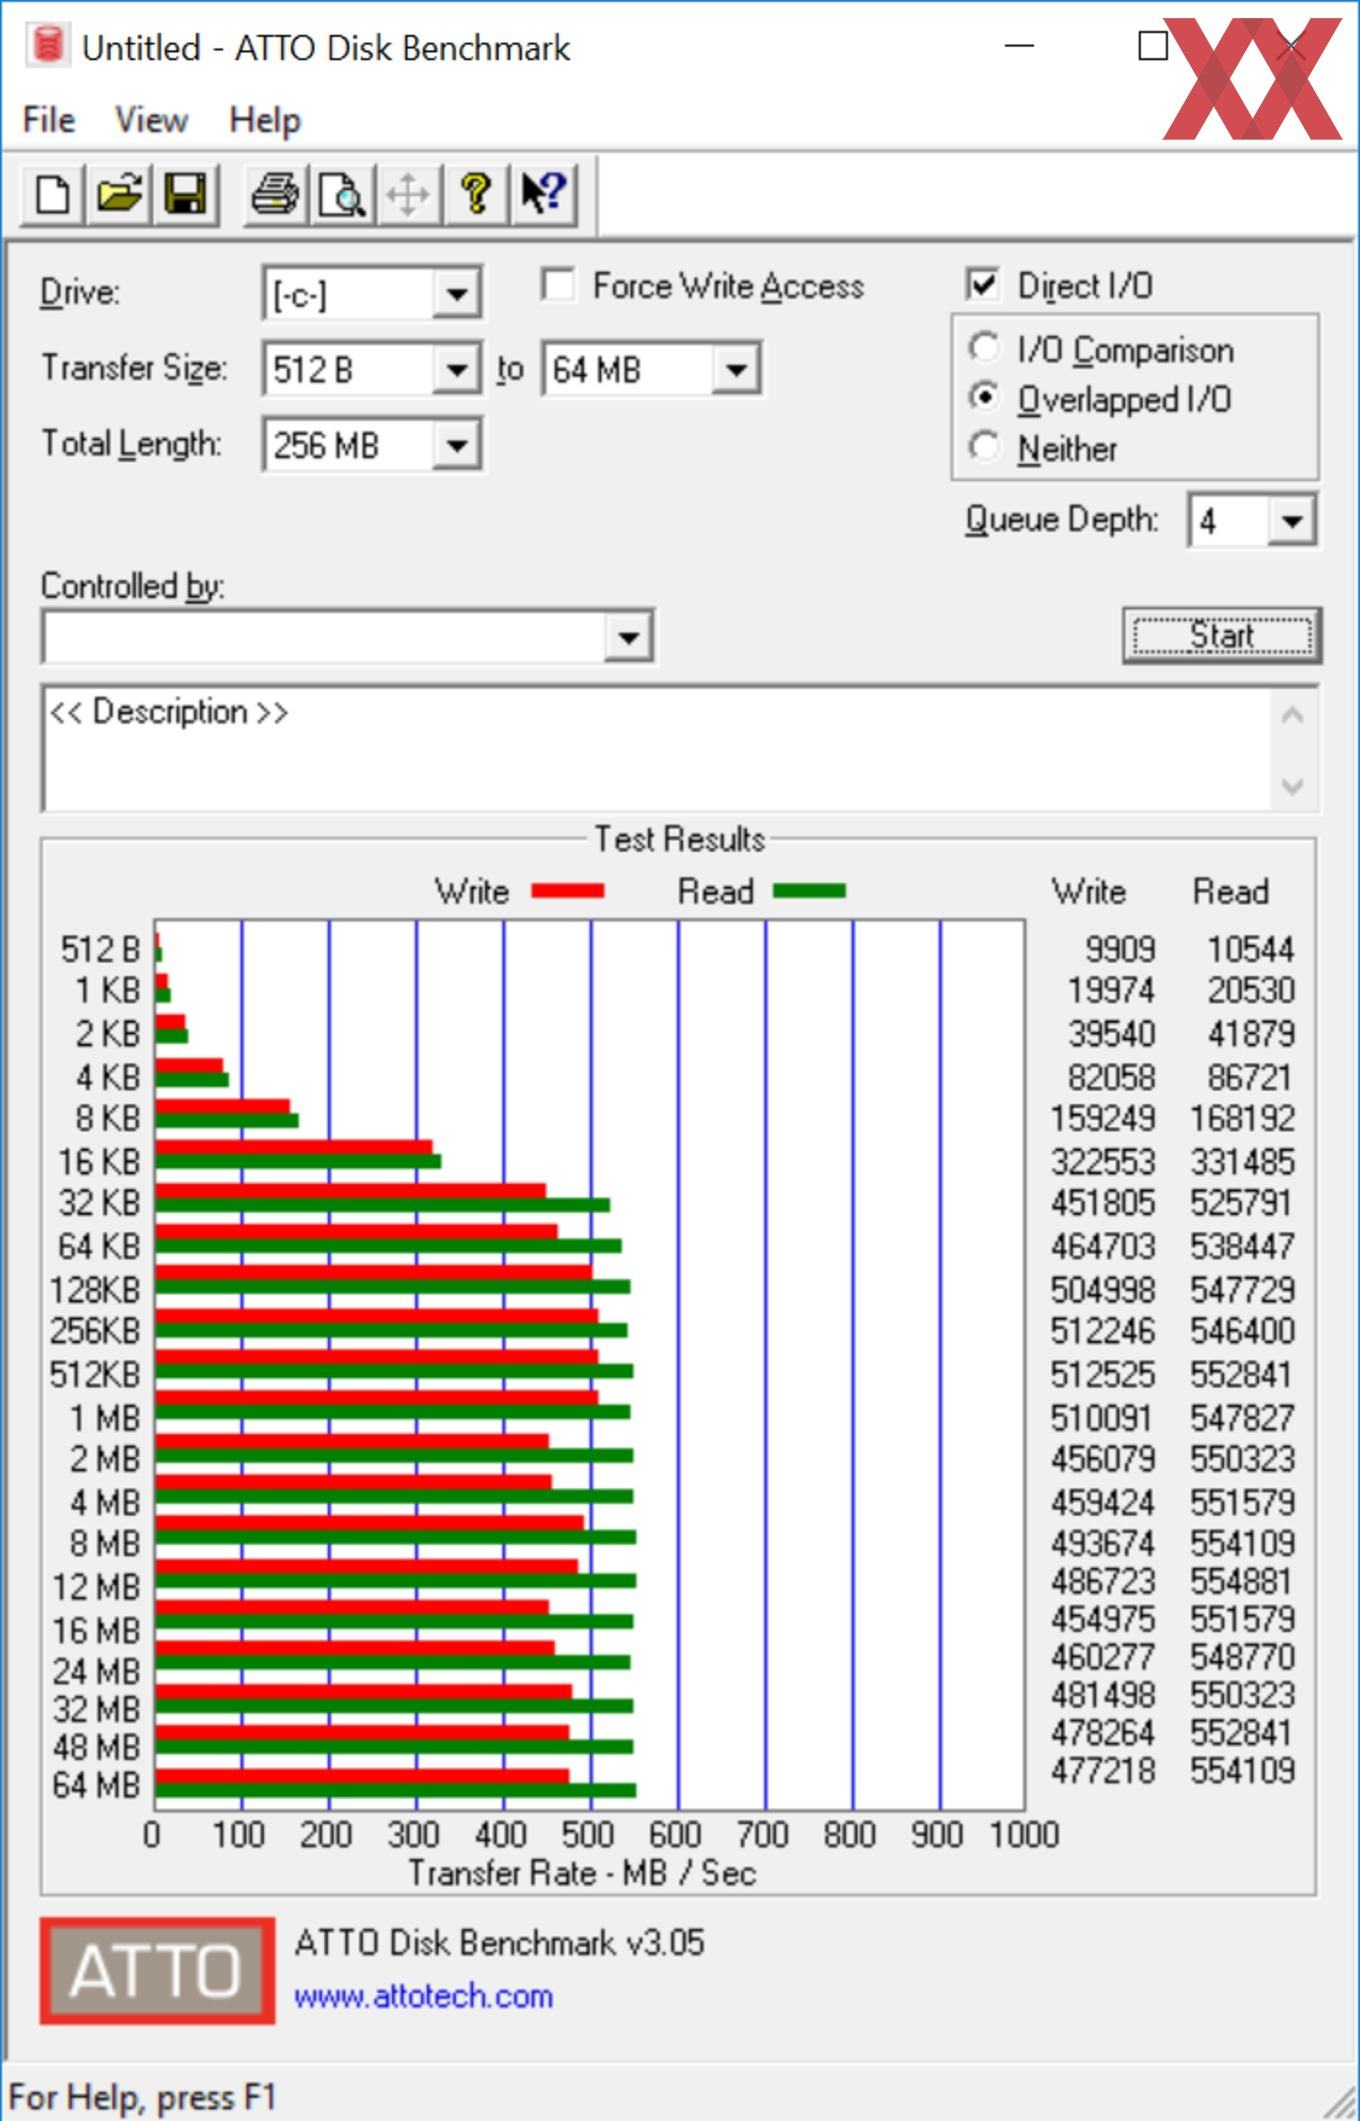Select the I/O Comparison radio button
Screen dimensions: 1360x2121
984,348
